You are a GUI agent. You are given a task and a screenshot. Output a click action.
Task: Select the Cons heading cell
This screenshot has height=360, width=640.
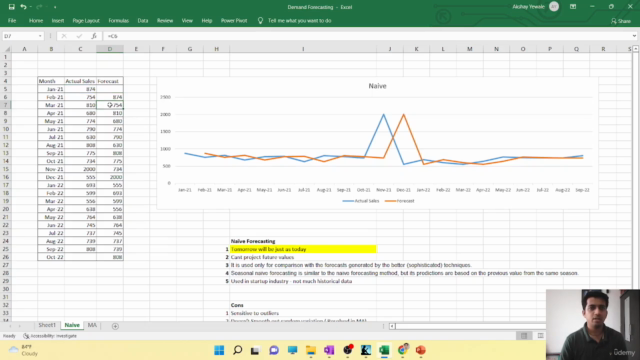coord(303,305)
